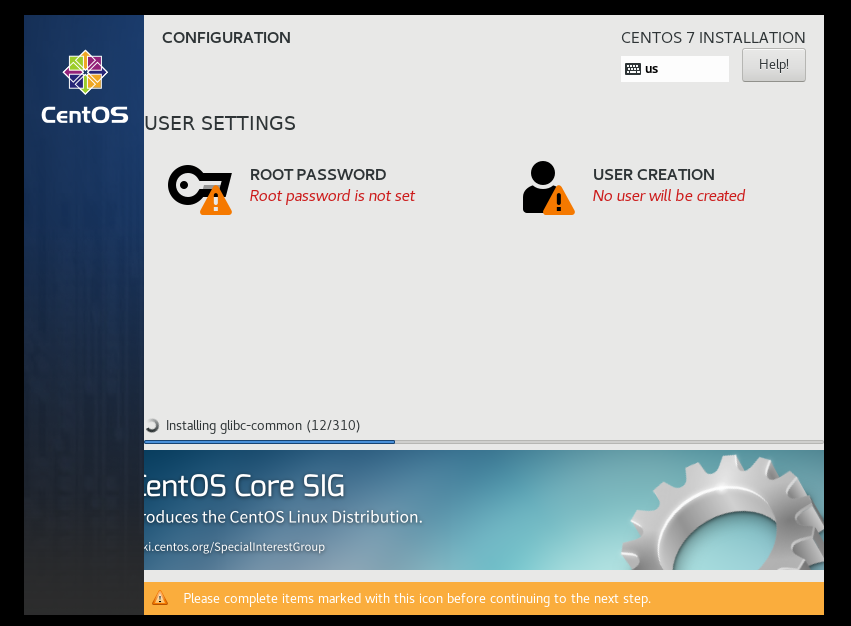Click the Help! button
Screen dimensions: 851x626
pyautogui.click(x=773, y=65)
